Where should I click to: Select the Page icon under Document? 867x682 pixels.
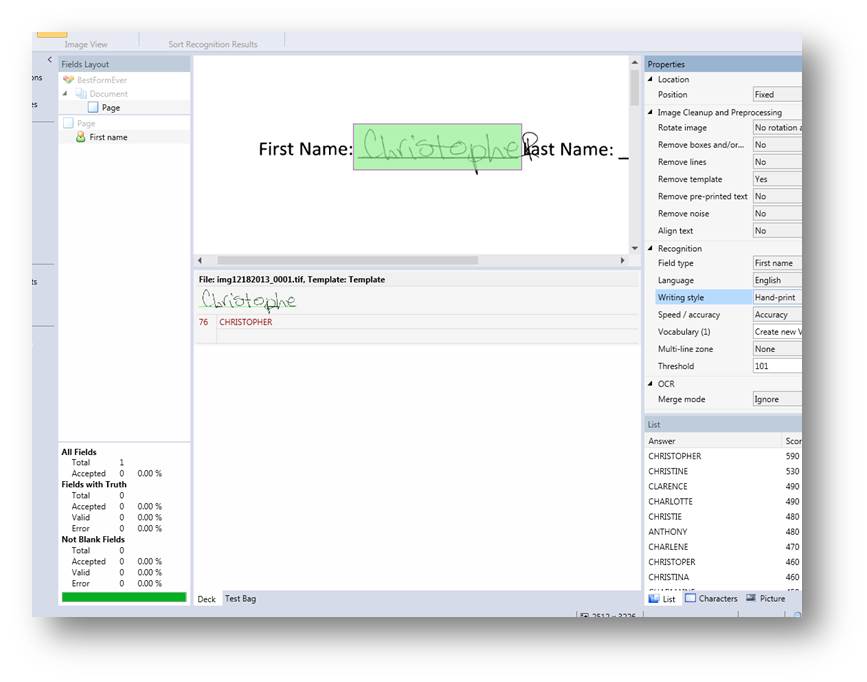pyautogui.click(x=93, y=108)
